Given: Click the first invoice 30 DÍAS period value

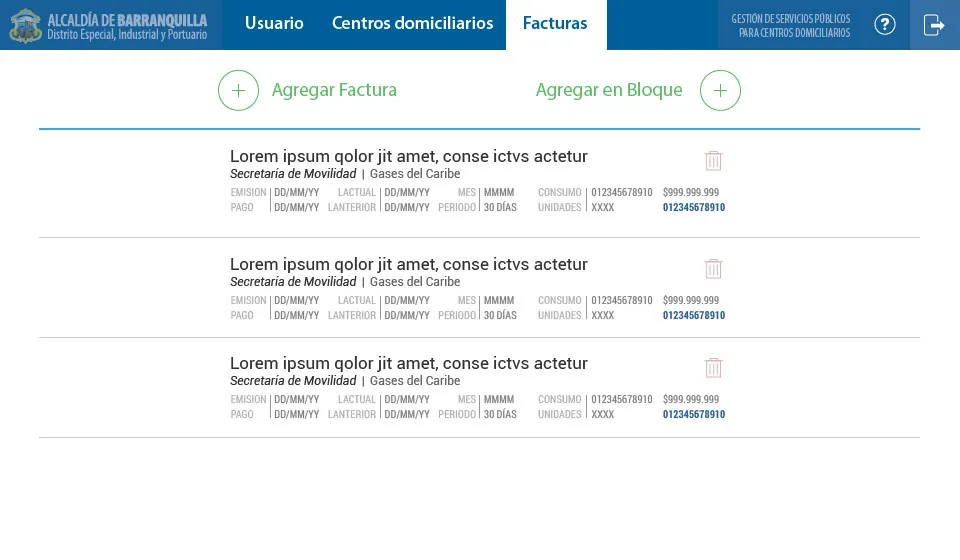Looking at the screenshot, I should [500, 207].
